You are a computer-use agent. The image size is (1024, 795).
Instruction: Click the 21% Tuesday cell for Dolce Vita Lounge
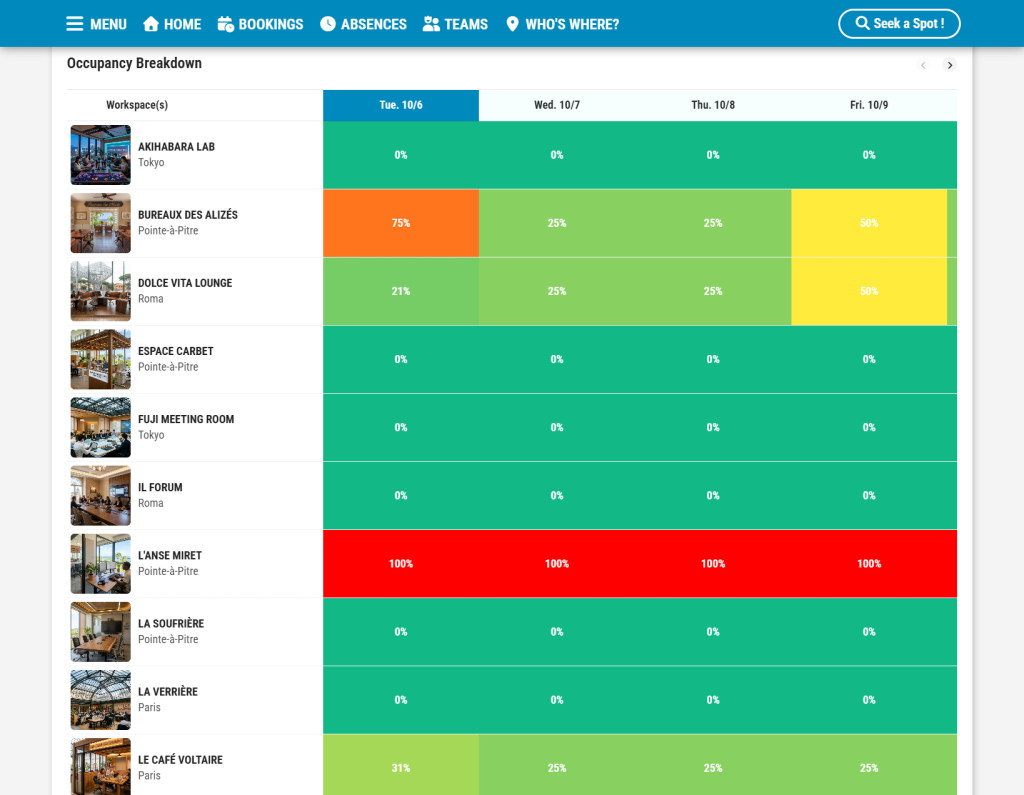[x=401, y=291]
